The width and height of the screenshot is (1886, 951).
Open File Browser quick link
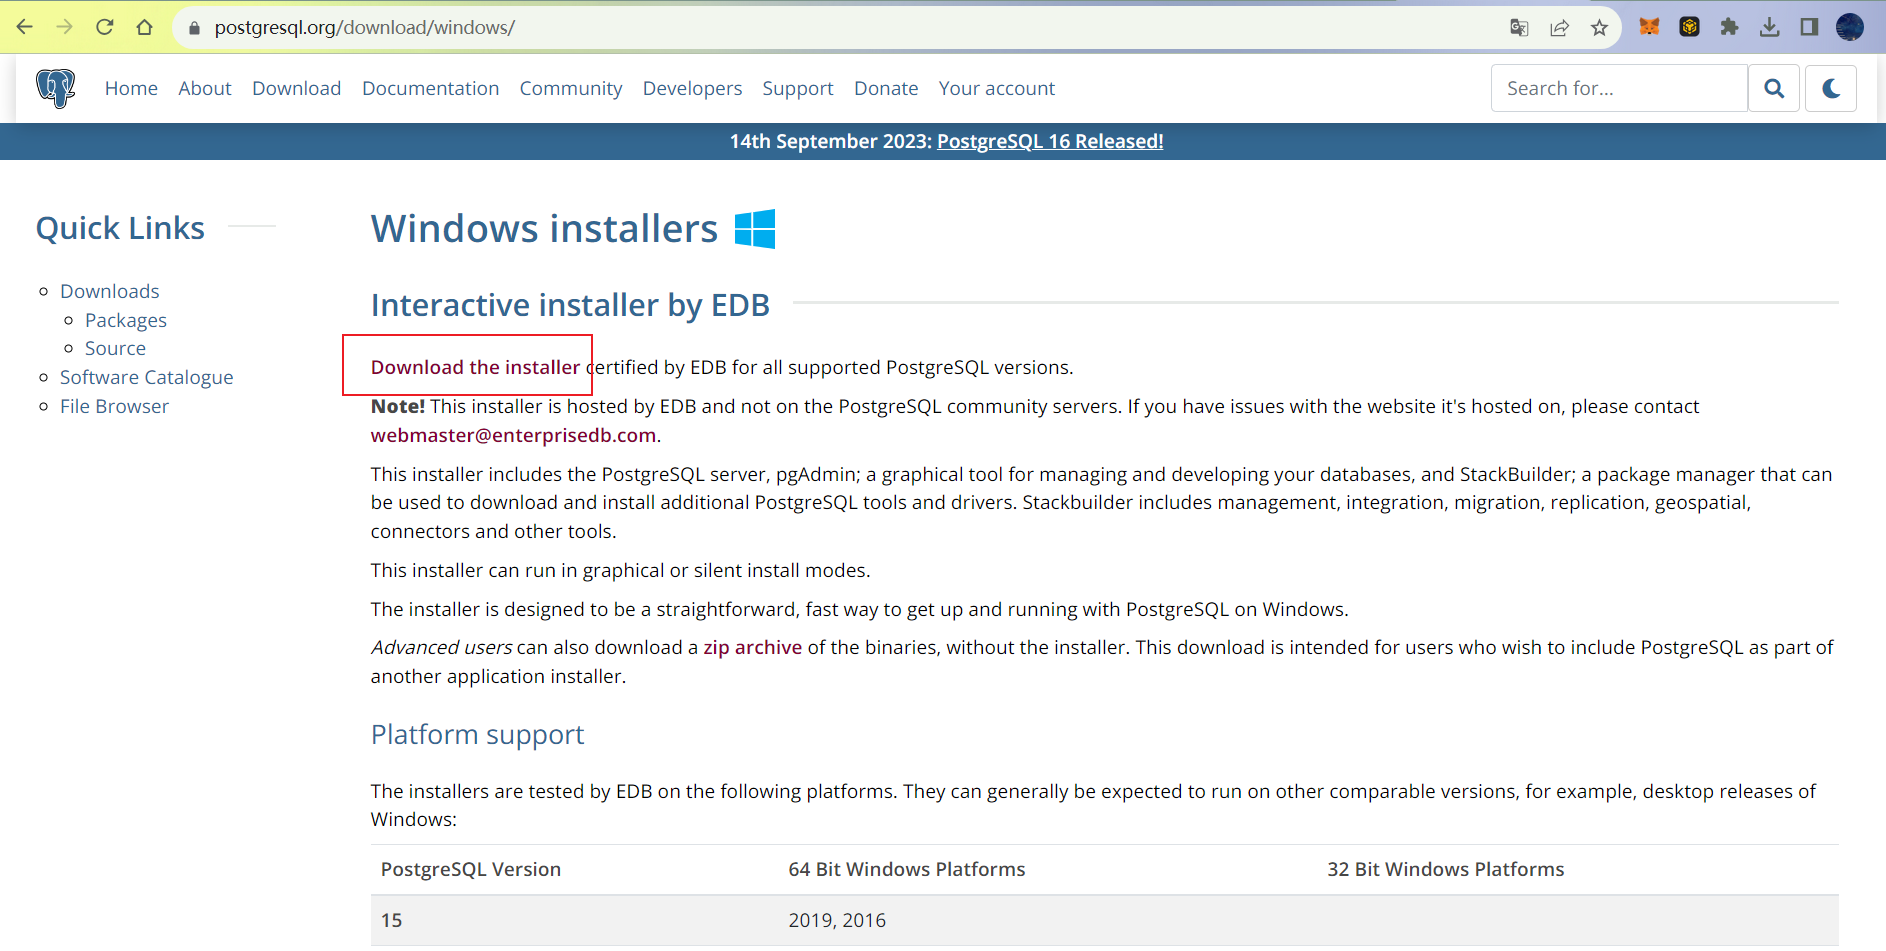pyautogui.click(x=114, y=406)
